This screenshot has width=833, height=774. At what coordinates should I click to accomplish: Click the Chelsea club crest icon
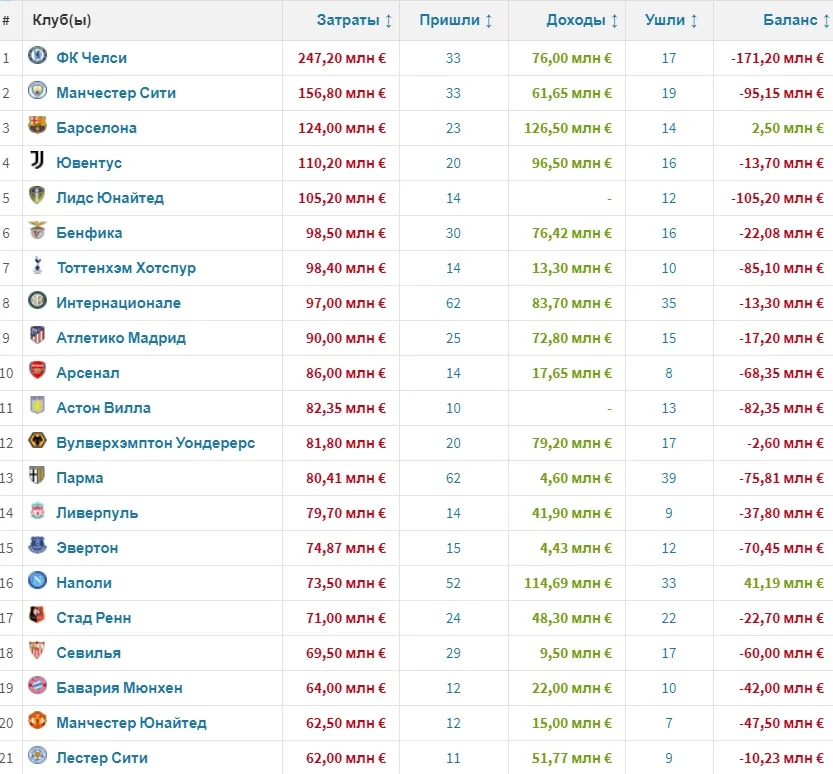coord(37,57)
